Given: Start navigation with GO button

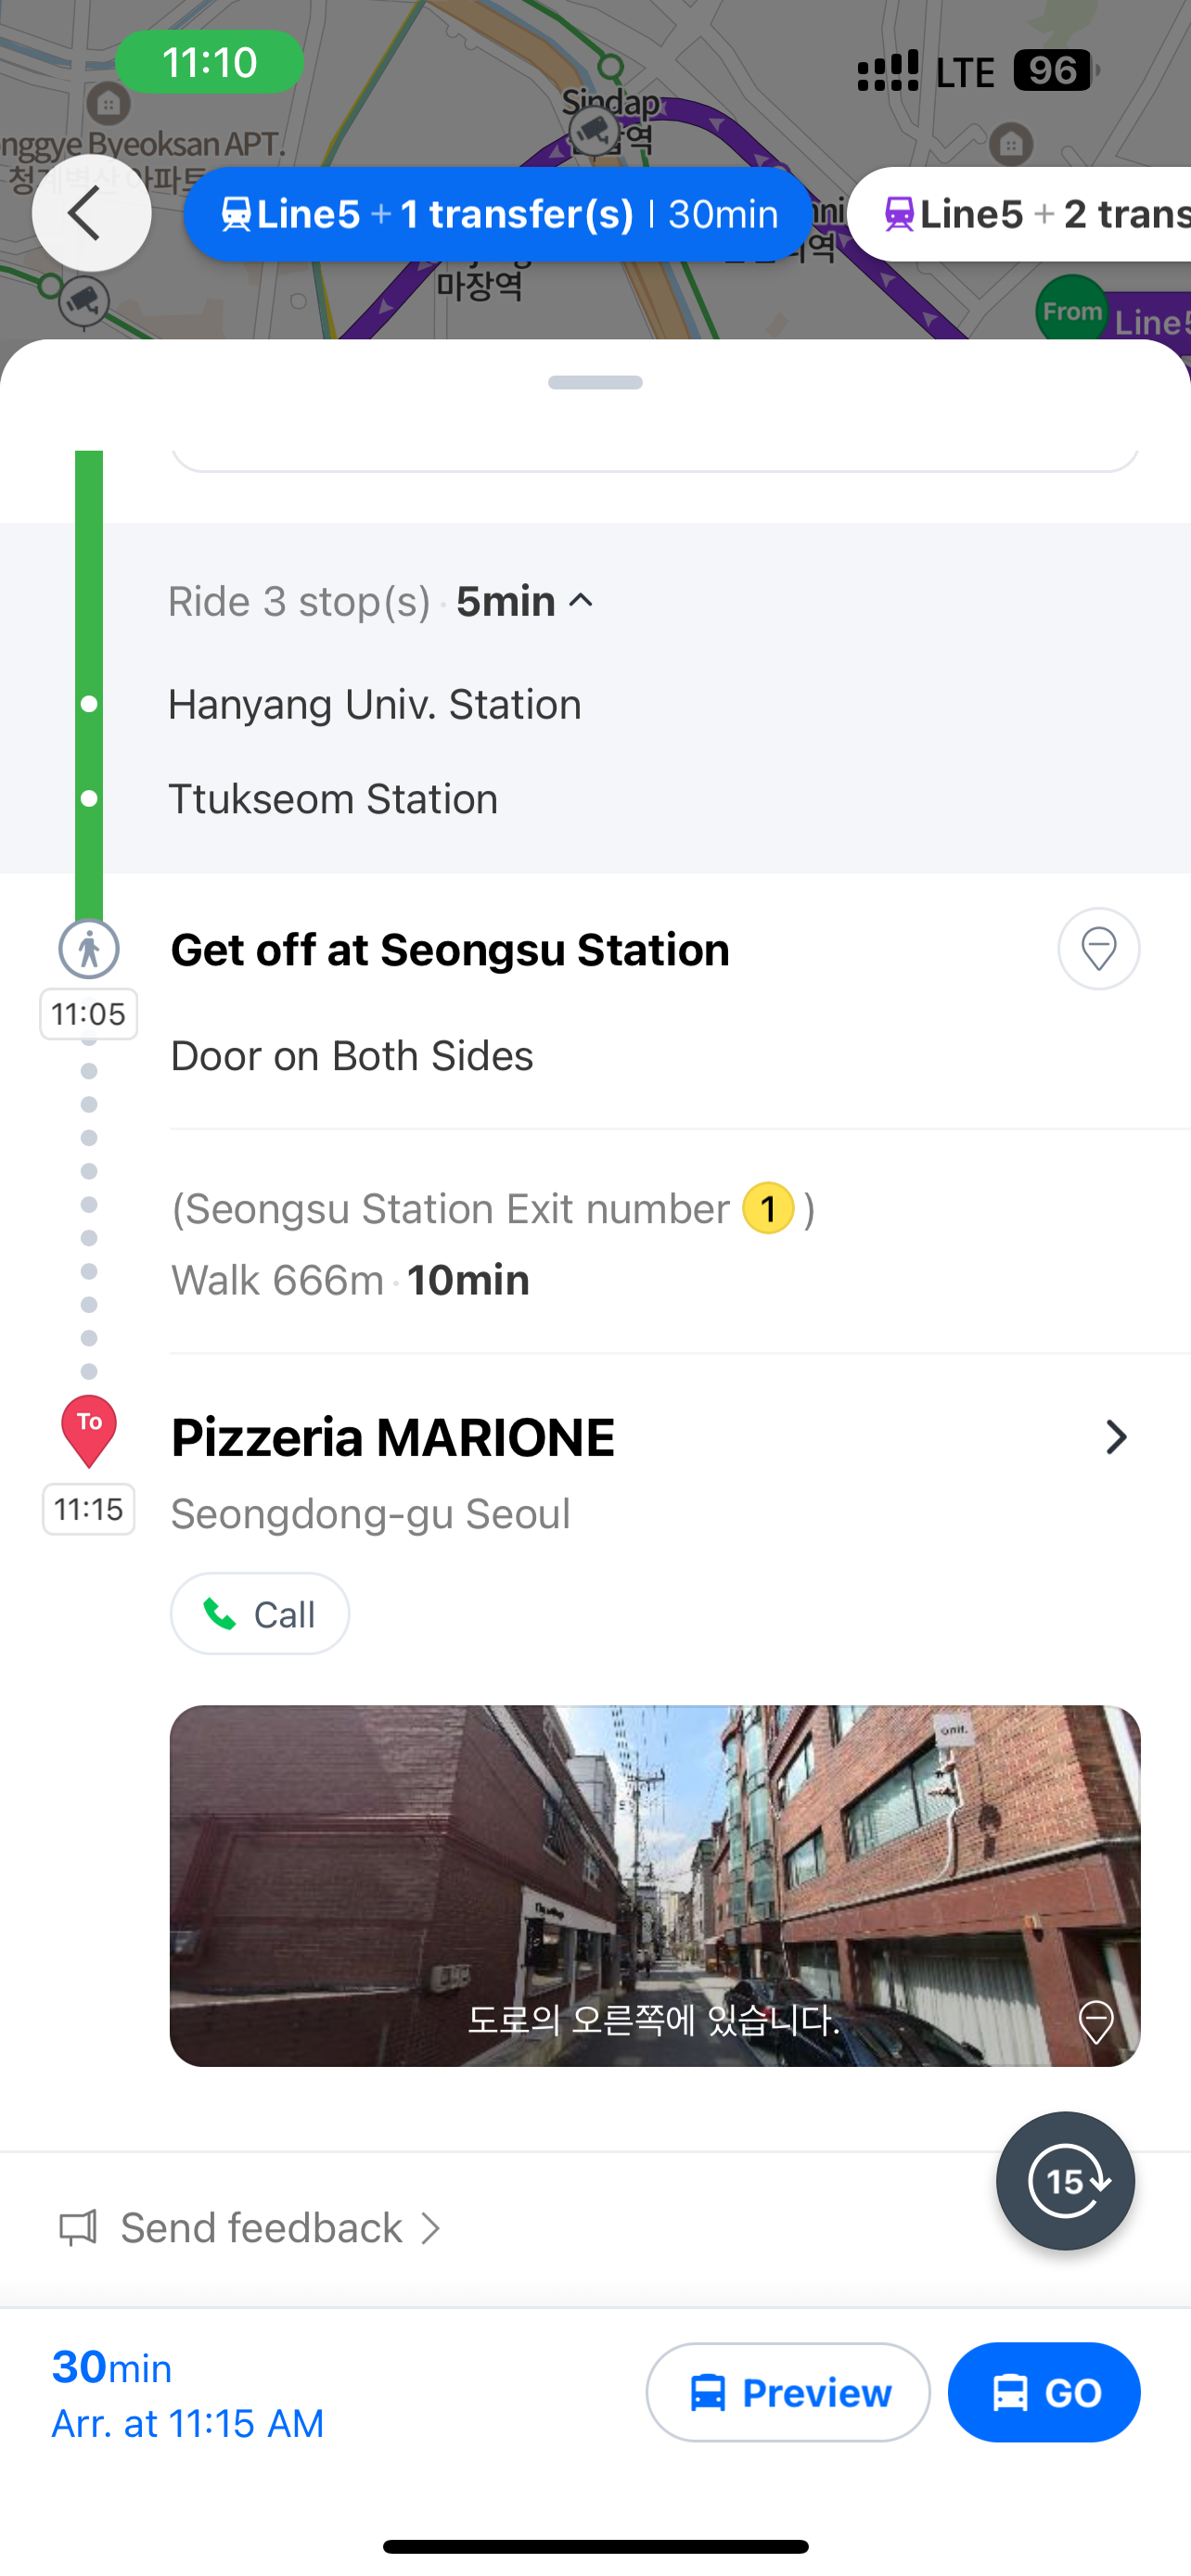Looking at the screenshot, I should (1043, 2392).
